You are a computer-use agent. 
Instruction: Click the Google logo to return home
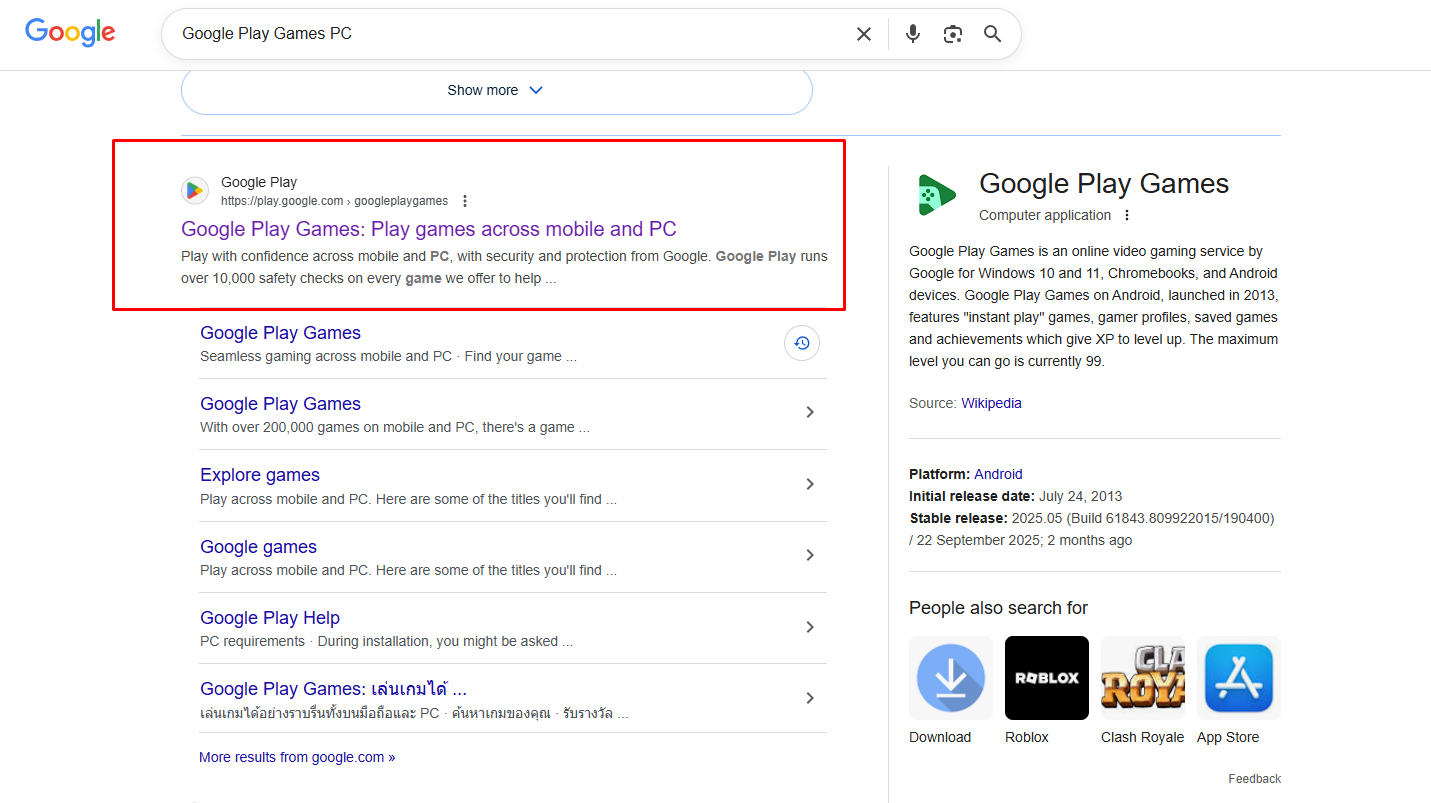tap(70, 32)
